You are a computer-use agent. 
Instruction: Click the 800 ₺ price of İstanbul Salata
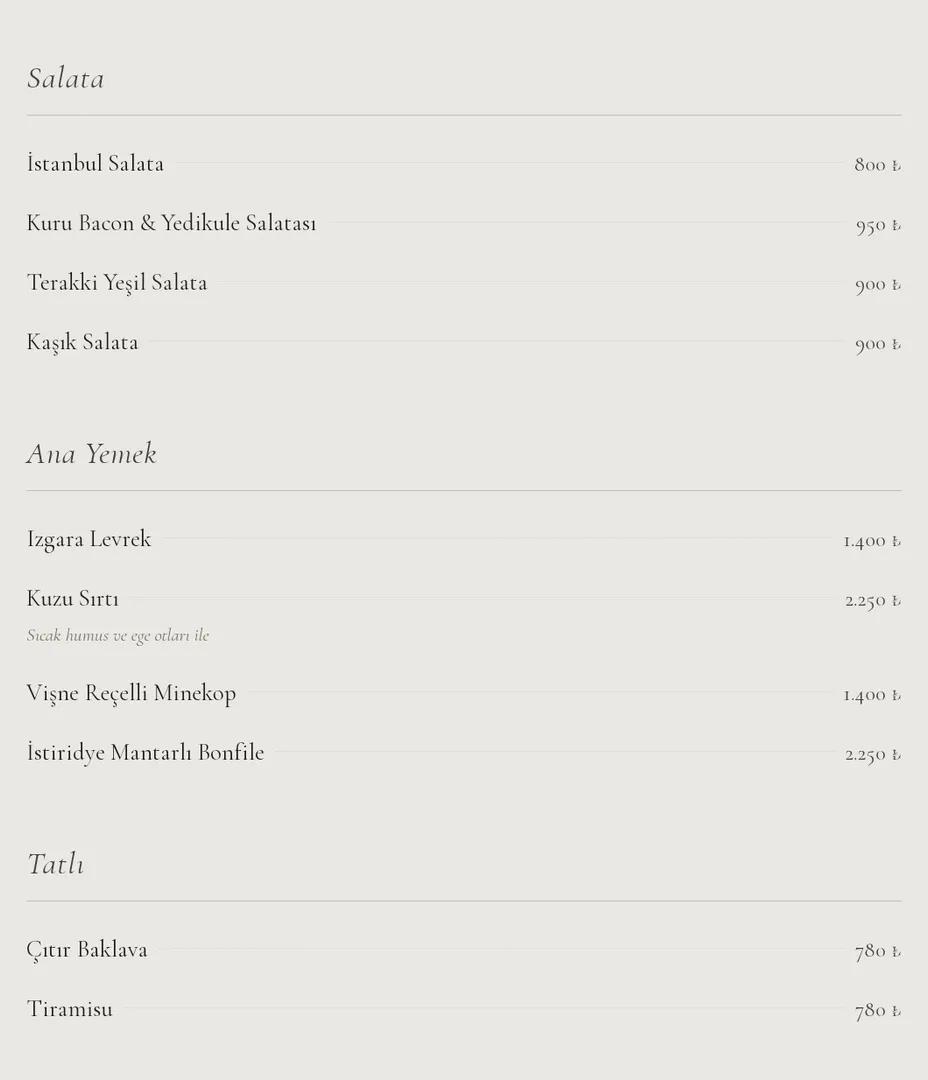(x=878, y=165)
